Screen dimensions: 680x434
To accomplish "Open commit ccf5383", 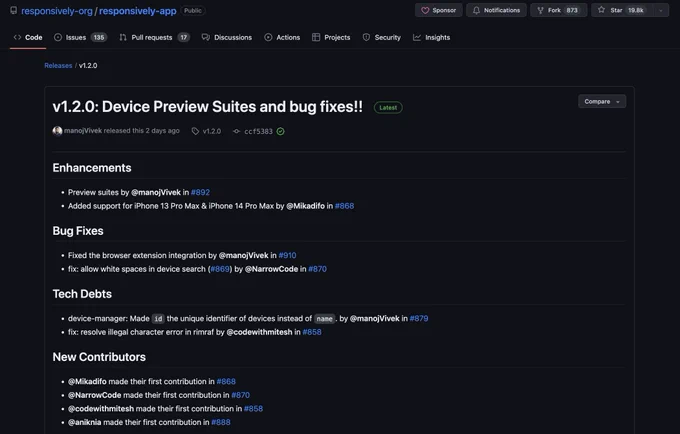I will coord(258,131).
